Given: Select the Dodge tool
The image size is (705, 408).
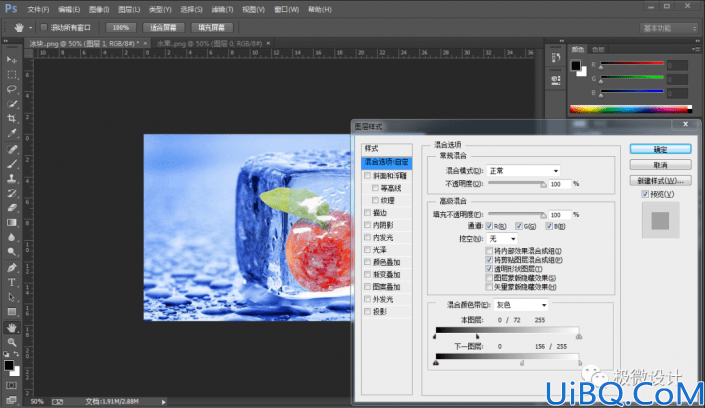Looking at the screenshot, I should tap(12, 252).
